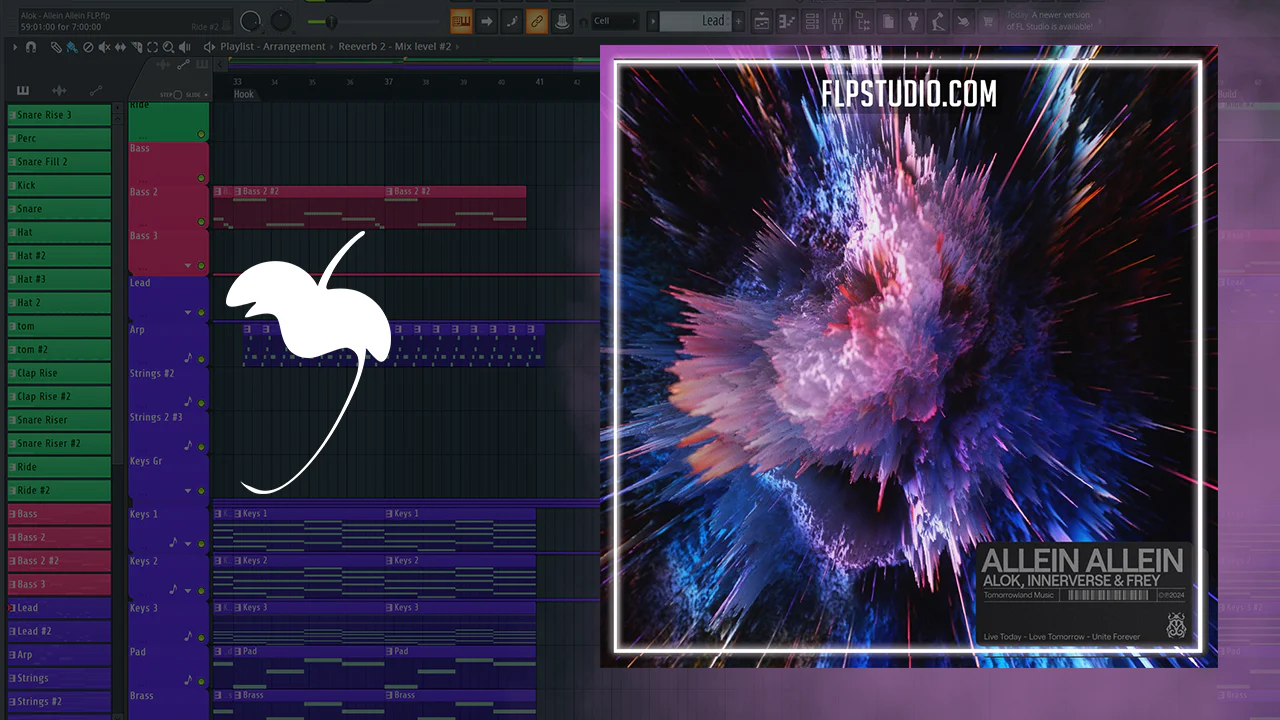Click the Strings 2 #3 track header
This screenshot has width=1280, height=720.
click(169, 430)
